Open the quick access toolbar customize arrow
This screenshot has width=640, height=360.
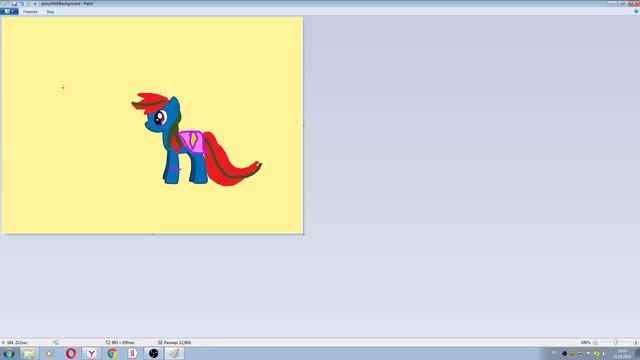[x=35, y=4]
